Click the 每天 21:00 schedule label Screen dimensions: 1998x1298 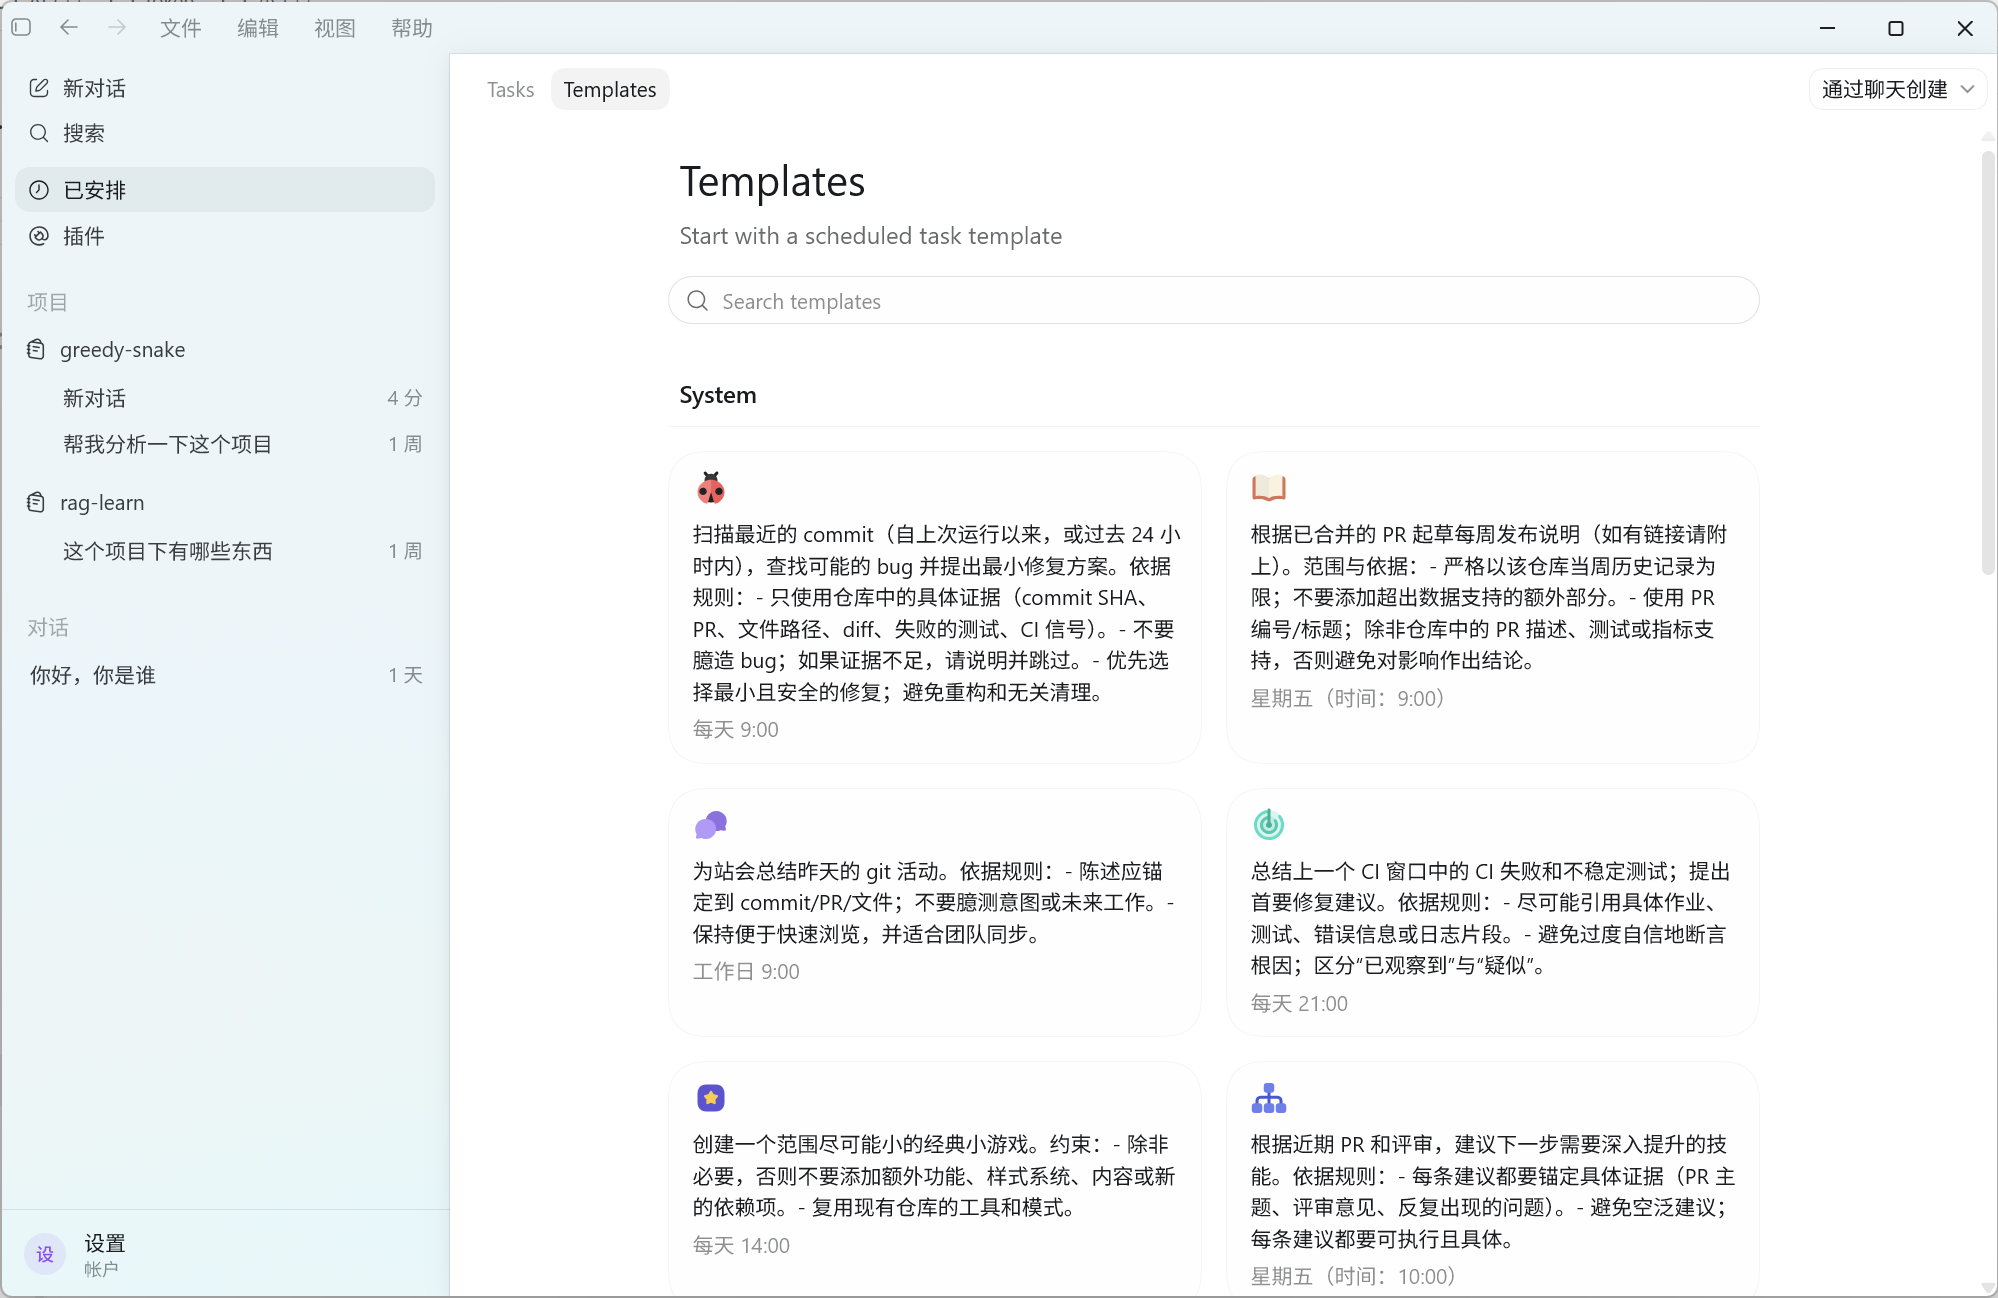[1299, 1004]
